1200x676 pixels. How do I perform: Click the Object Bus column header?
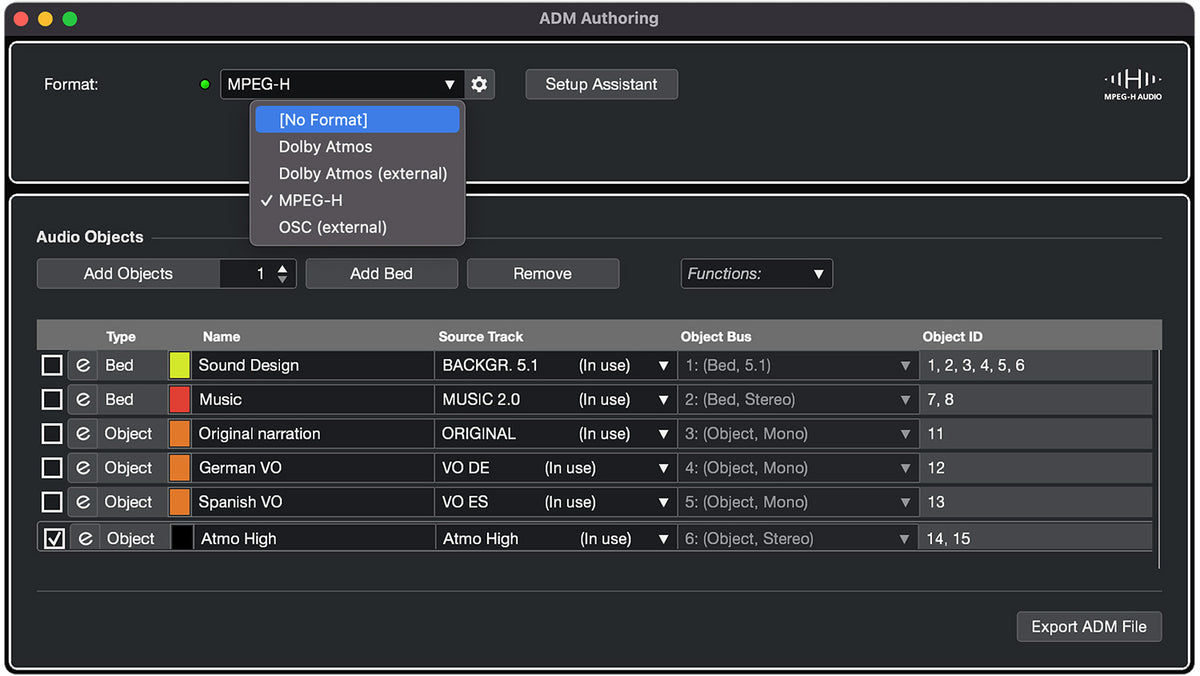(x=716, y=337)
